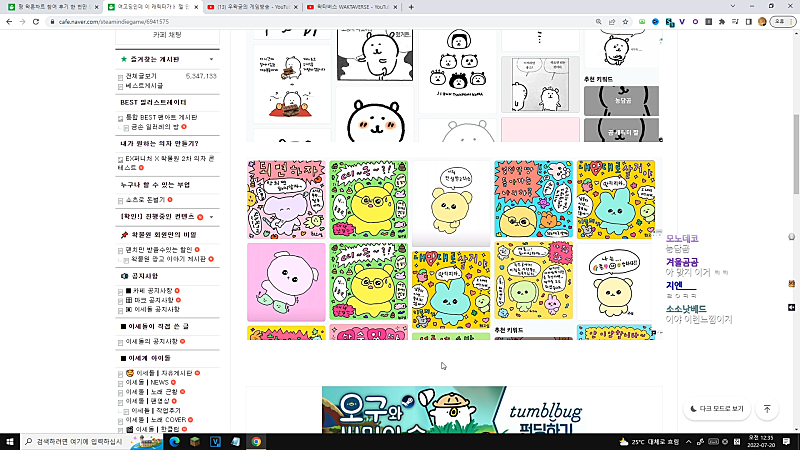Open the media control playlist icon

click(x=735, y=22)
